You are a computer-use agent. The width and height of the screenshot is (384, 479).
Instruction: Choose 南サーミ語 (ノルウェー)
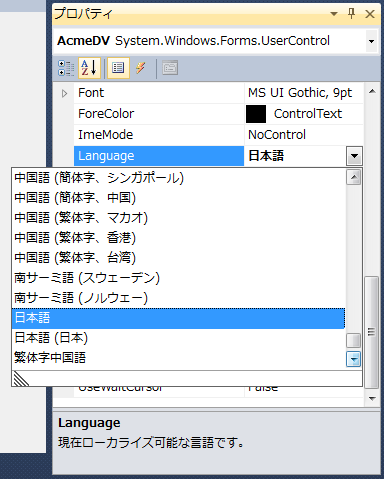coord(178,298)
